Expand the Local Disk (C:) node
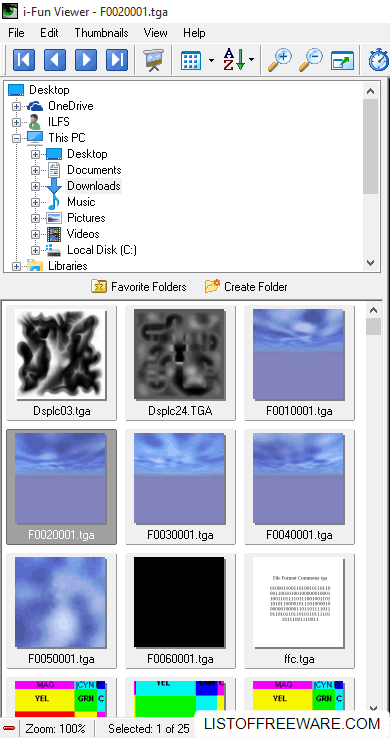The height and width of the screenshot is (738, 390). pyautogui.click(x=35, y=250)
